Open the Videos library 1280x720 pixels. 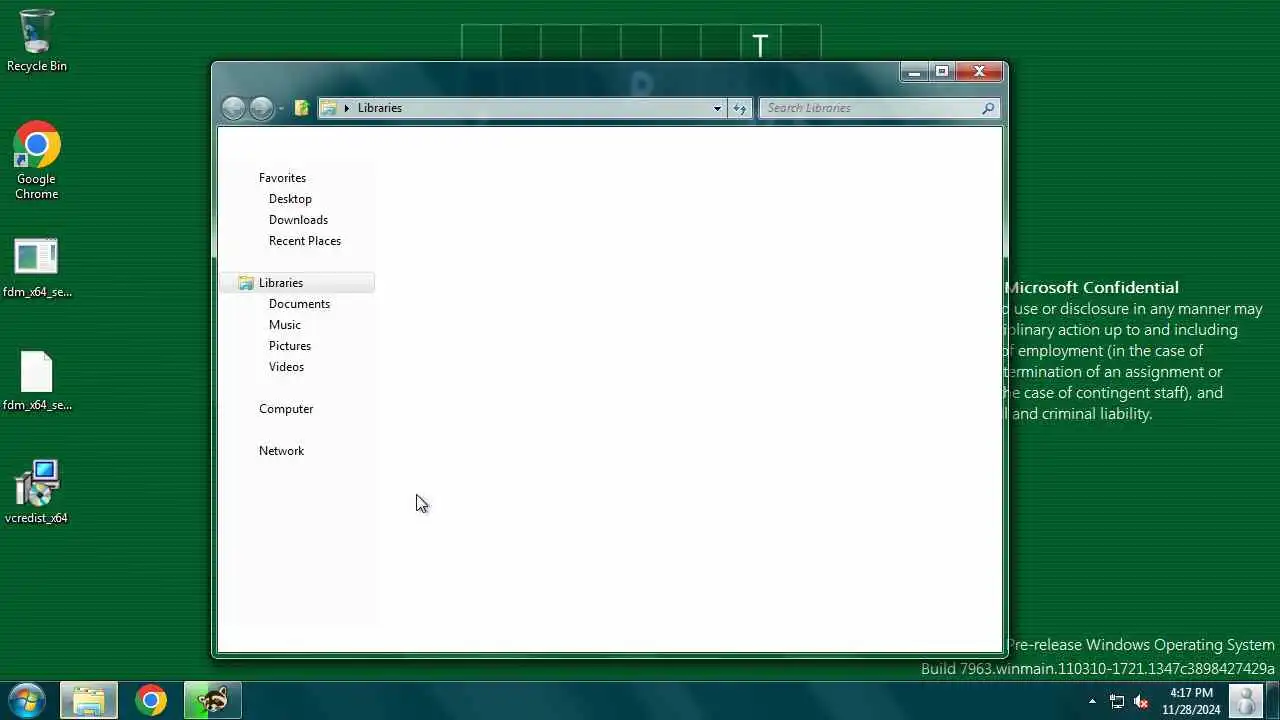click(286, 367)
